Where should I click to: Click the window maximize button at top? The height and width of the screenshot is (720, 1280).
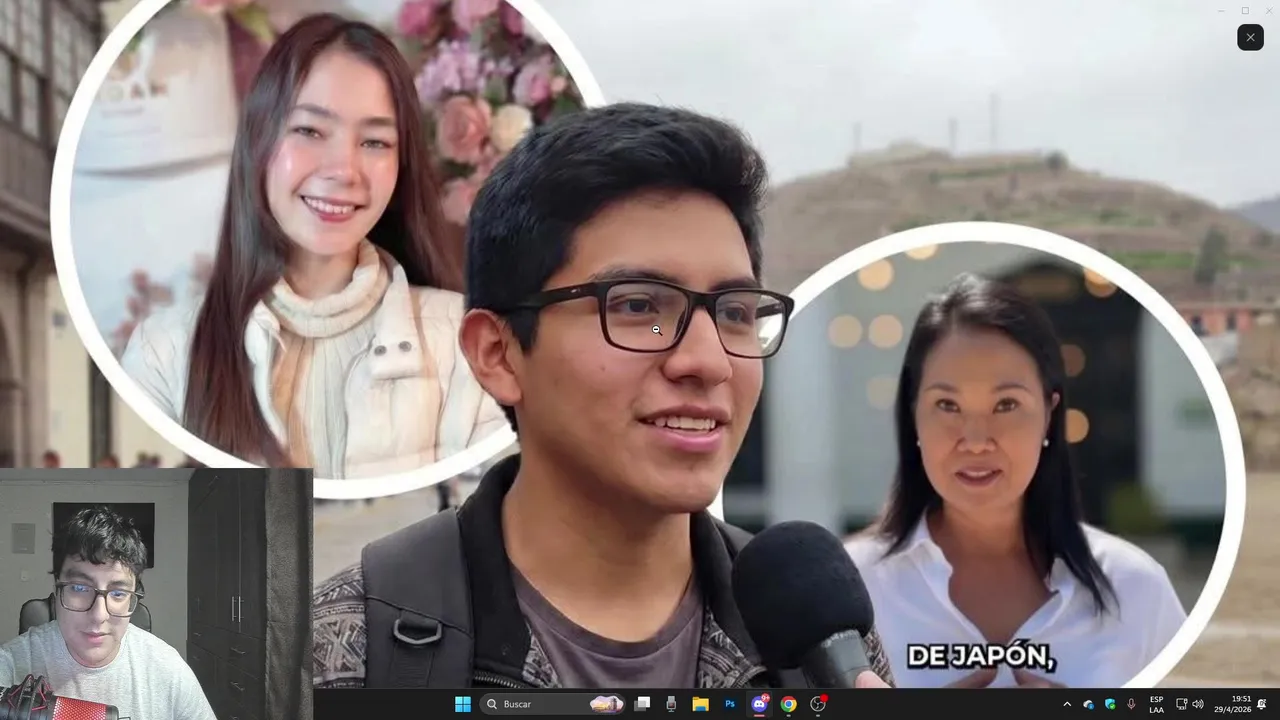click(x=1245, y=10)
